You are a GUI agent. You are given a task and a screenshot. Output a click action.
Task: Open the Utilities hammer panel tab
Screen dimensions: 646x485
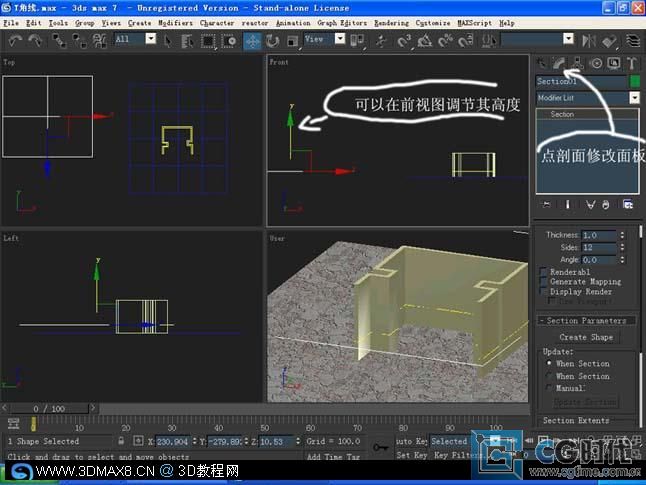[632, 63]
